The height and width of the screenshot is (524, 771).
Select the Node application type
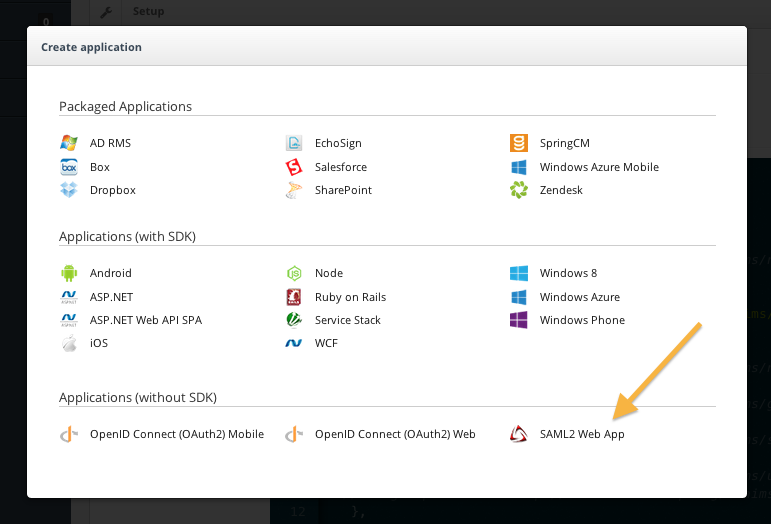coord(329,273)
